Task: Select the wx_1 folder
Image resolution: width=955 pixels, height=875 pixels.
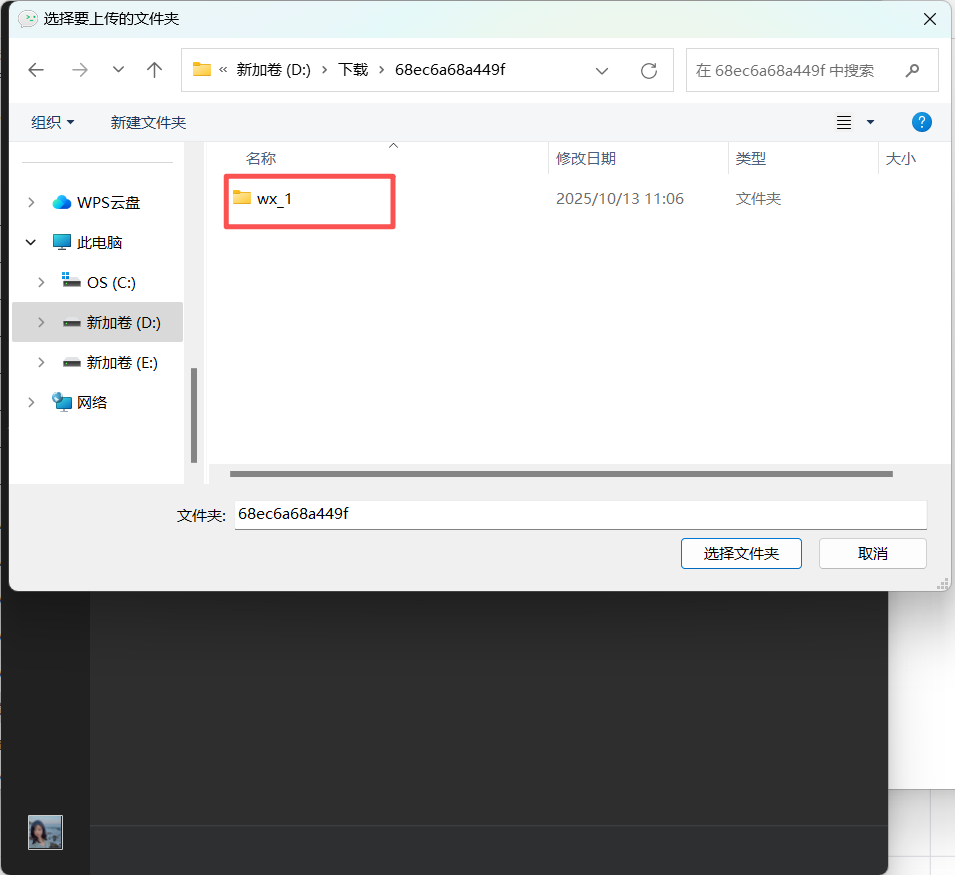Action: [x=274, y=199]
